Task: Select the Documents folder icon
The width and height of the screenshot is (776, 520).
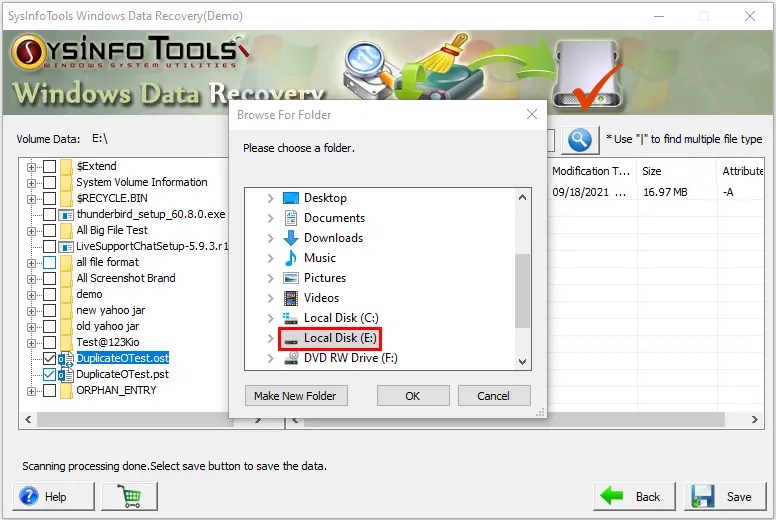Action: click(291, 218)
